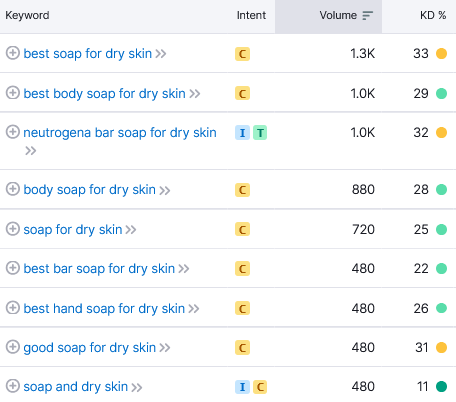Select volume value 880
456x402 pixels.
click(363, 190)
